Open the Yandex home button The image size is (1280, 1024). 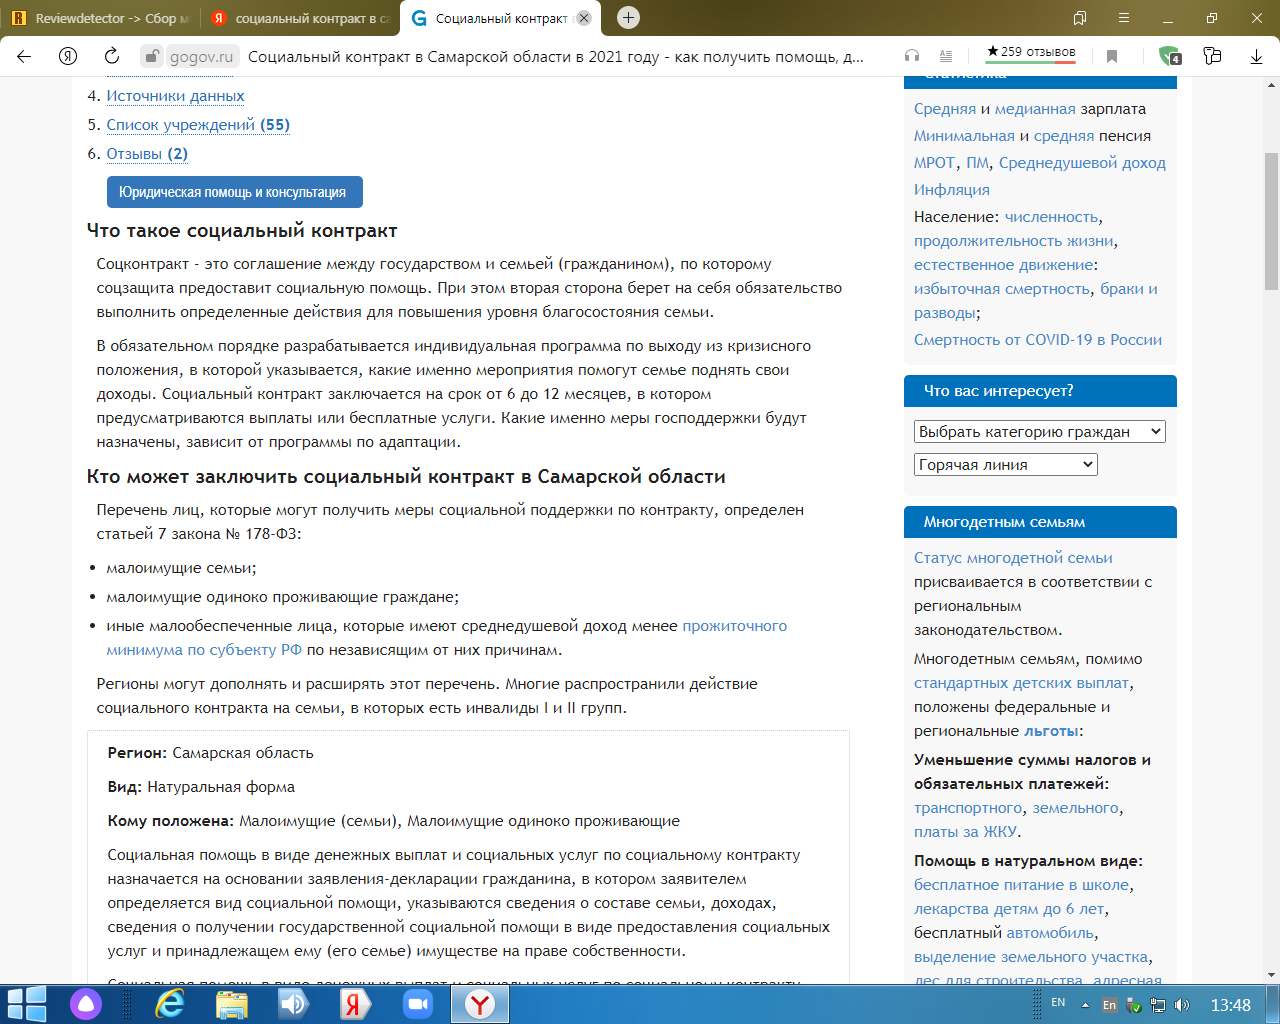click(68, 56)
